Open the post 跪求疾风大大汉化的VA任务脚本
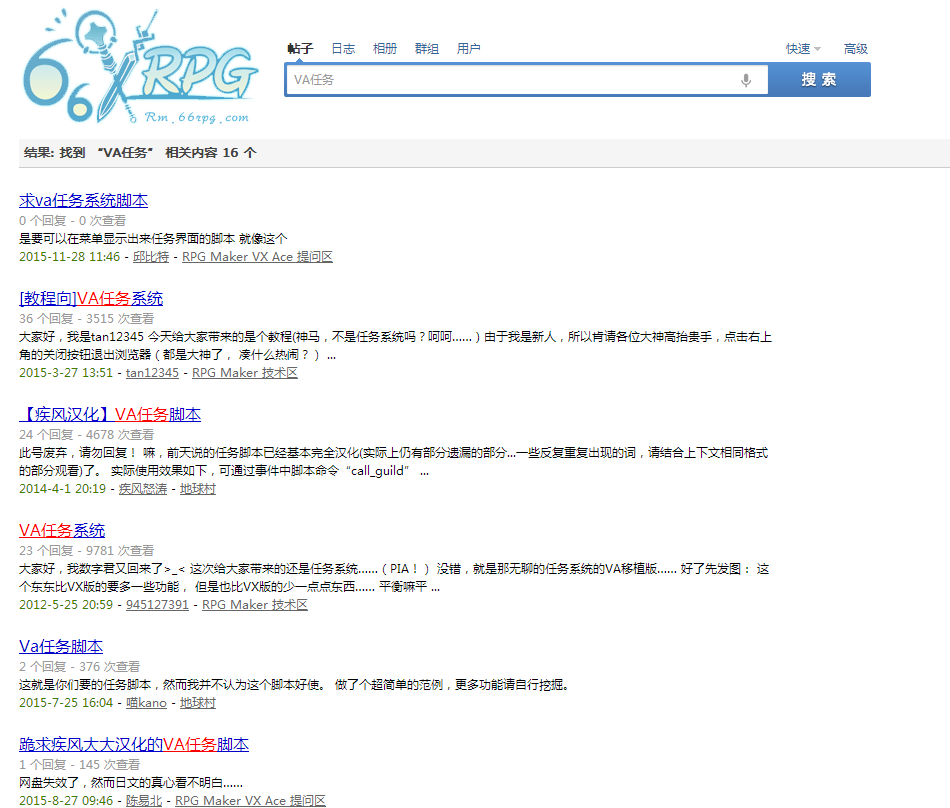Image resolution: width=950 pixels, height=808 pixels. click(134, 744)
